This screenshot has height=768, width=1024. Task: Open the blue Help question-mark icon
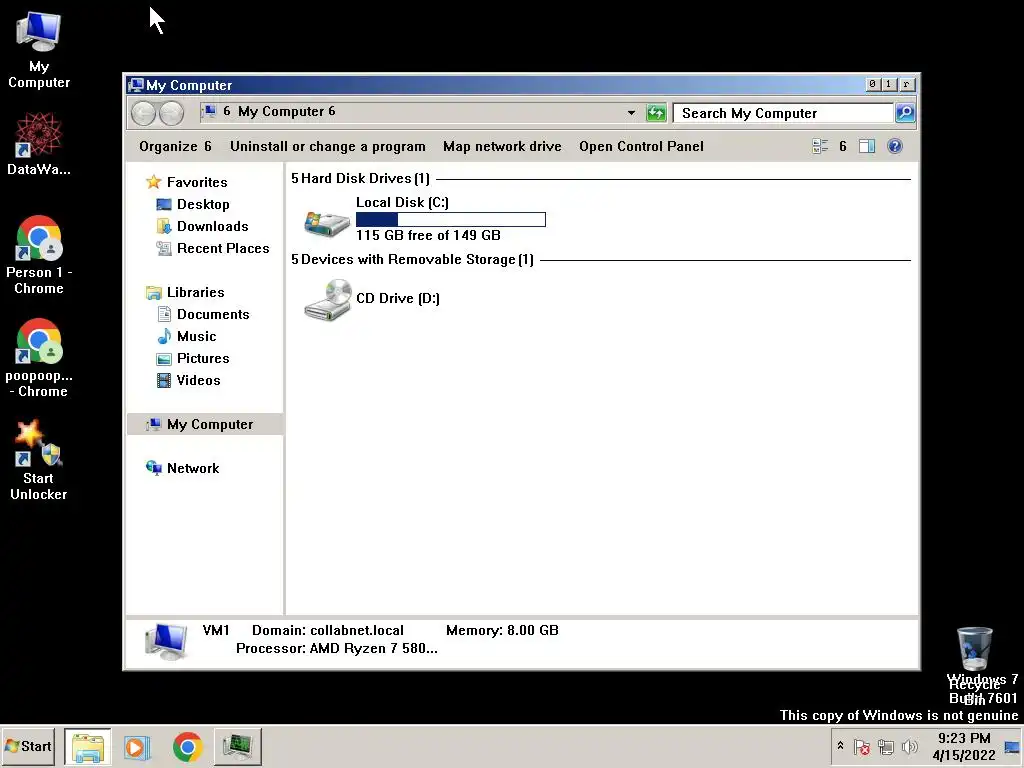(x=895, y=146)
